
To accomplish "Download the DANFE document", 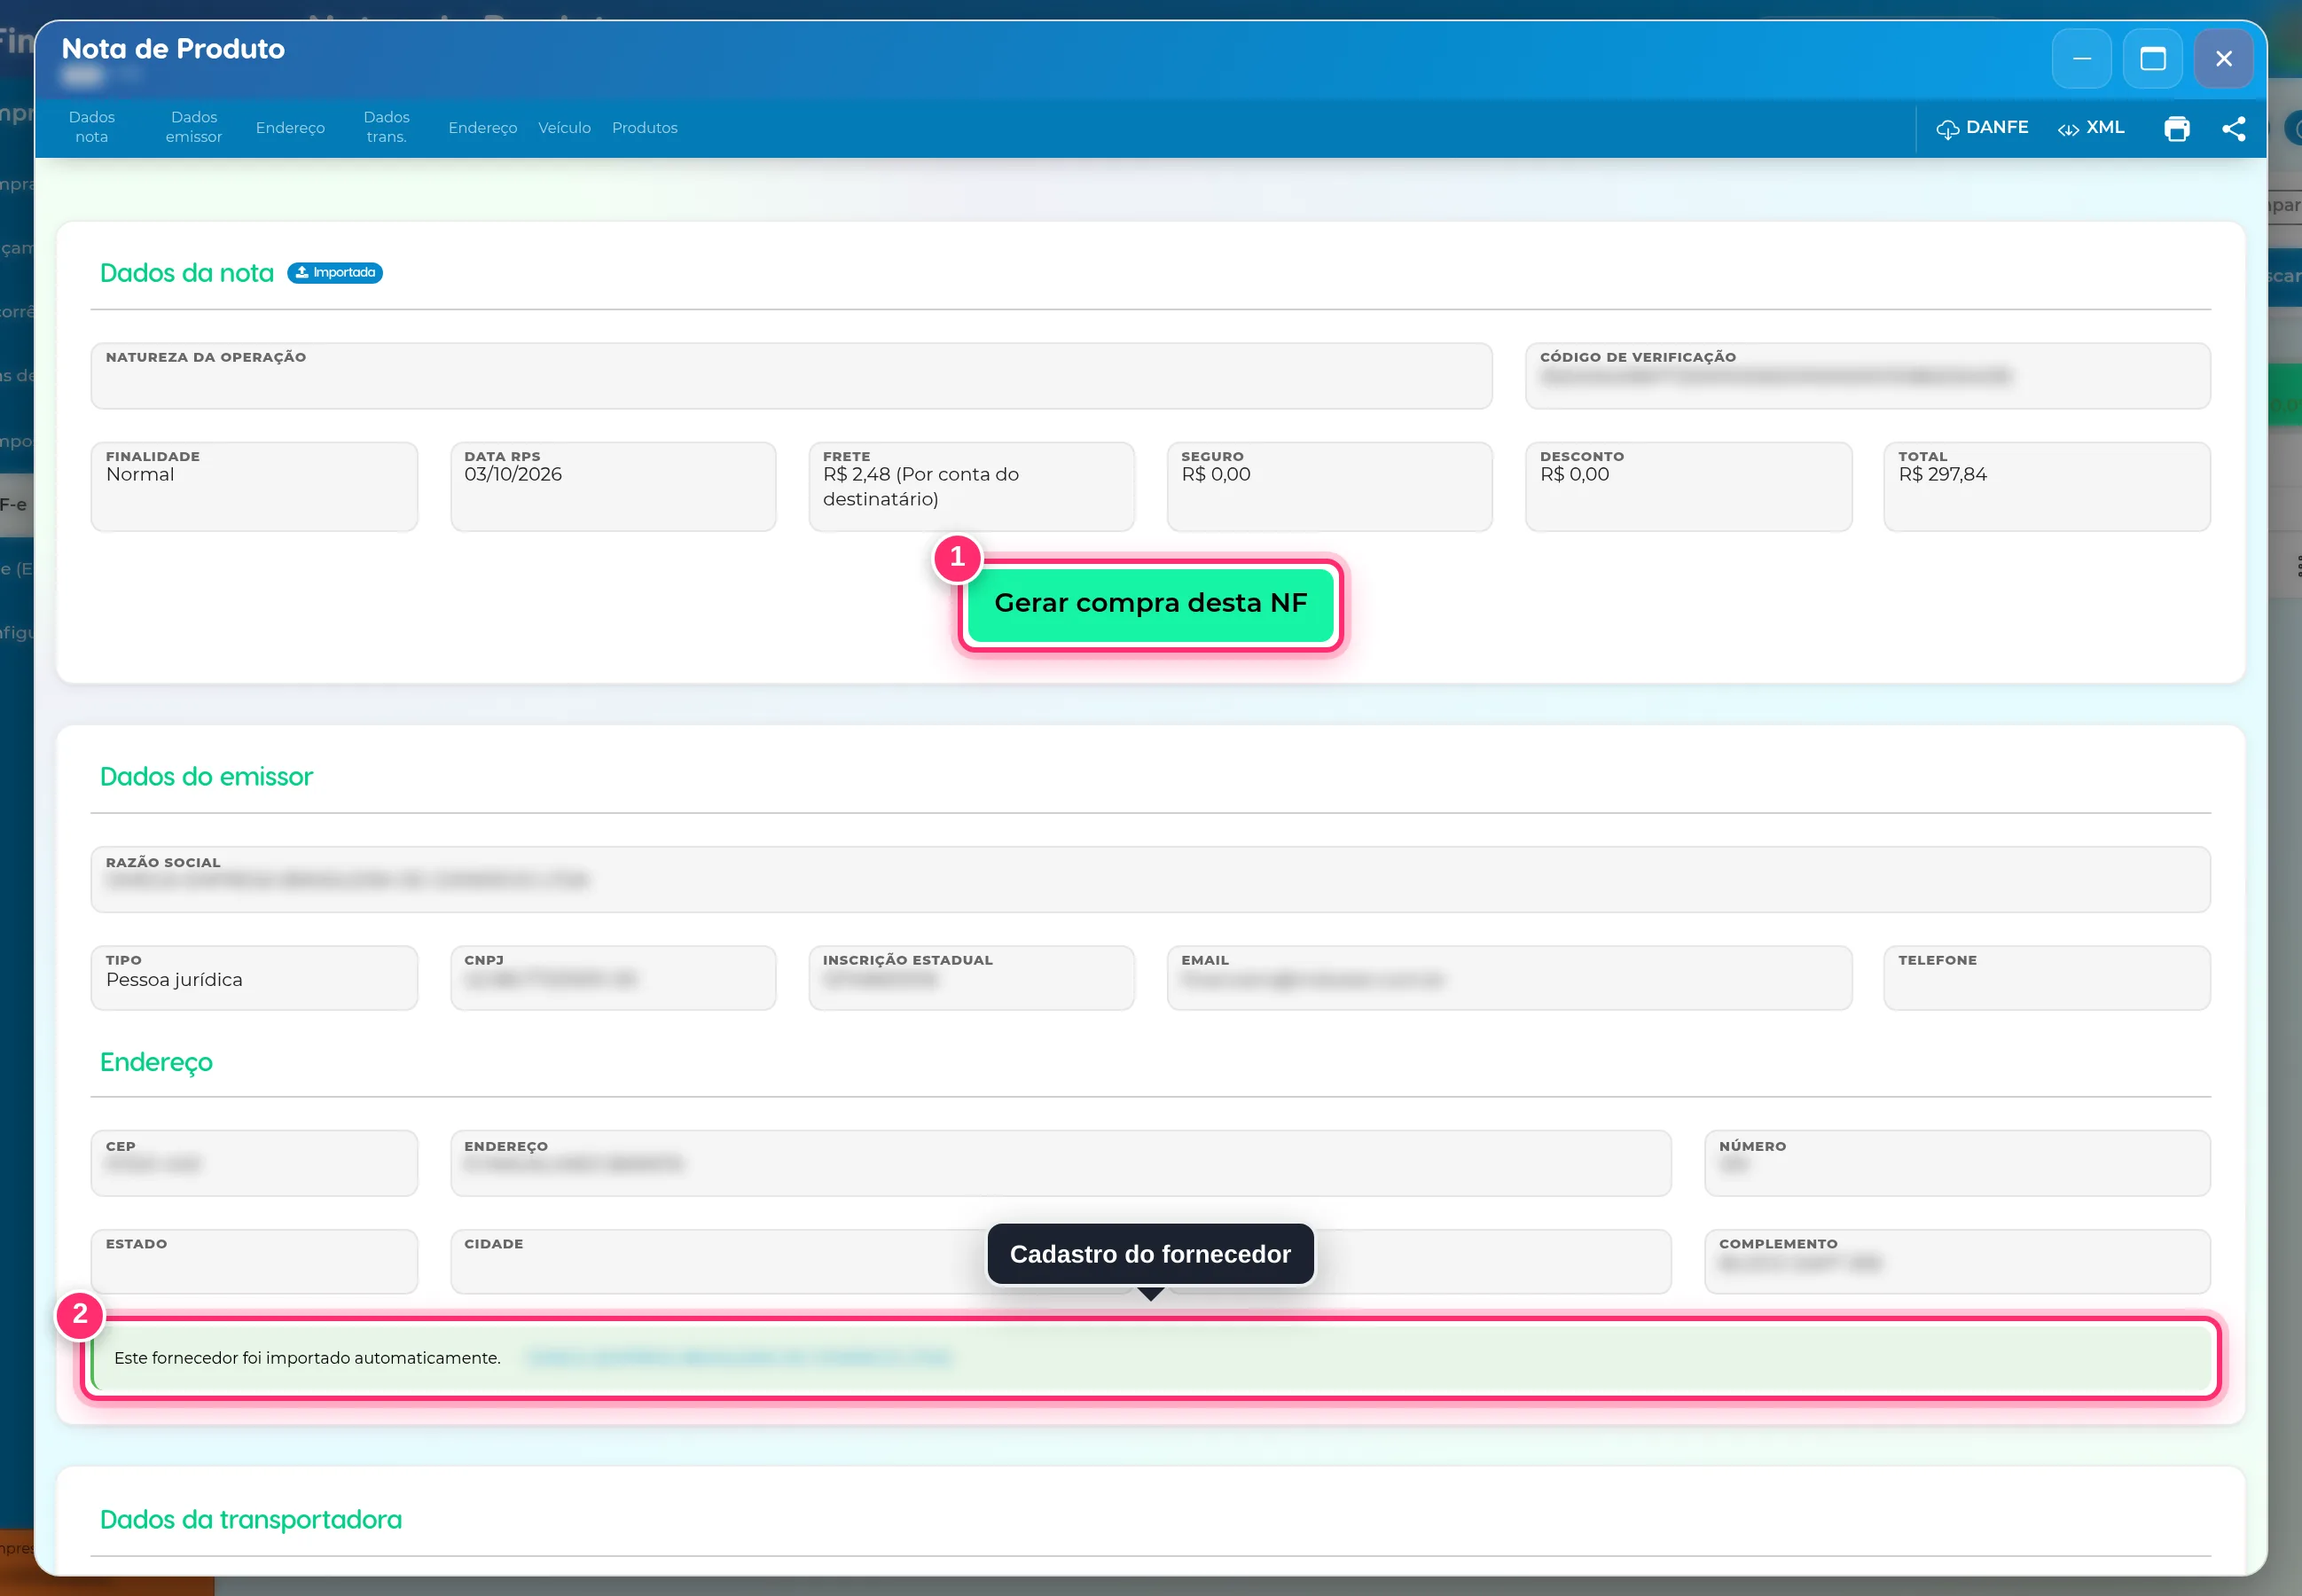I will click(x=1982, y=128).
